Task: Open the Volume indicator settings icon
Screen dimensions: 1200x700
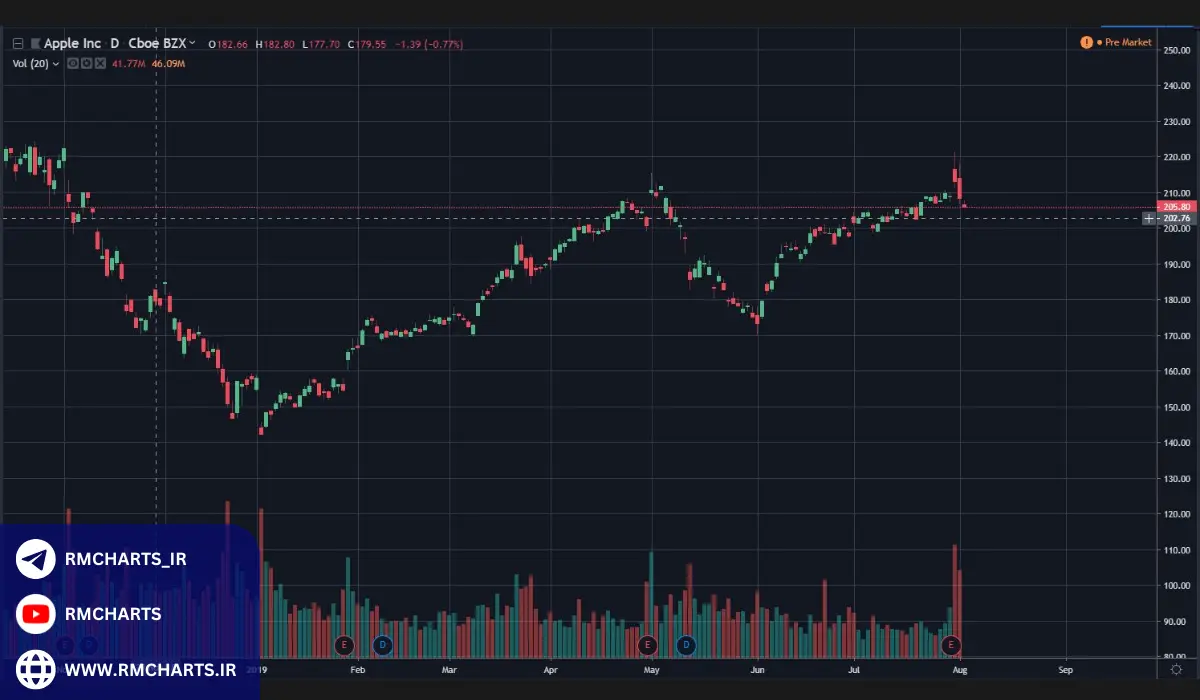Action: 86,64
